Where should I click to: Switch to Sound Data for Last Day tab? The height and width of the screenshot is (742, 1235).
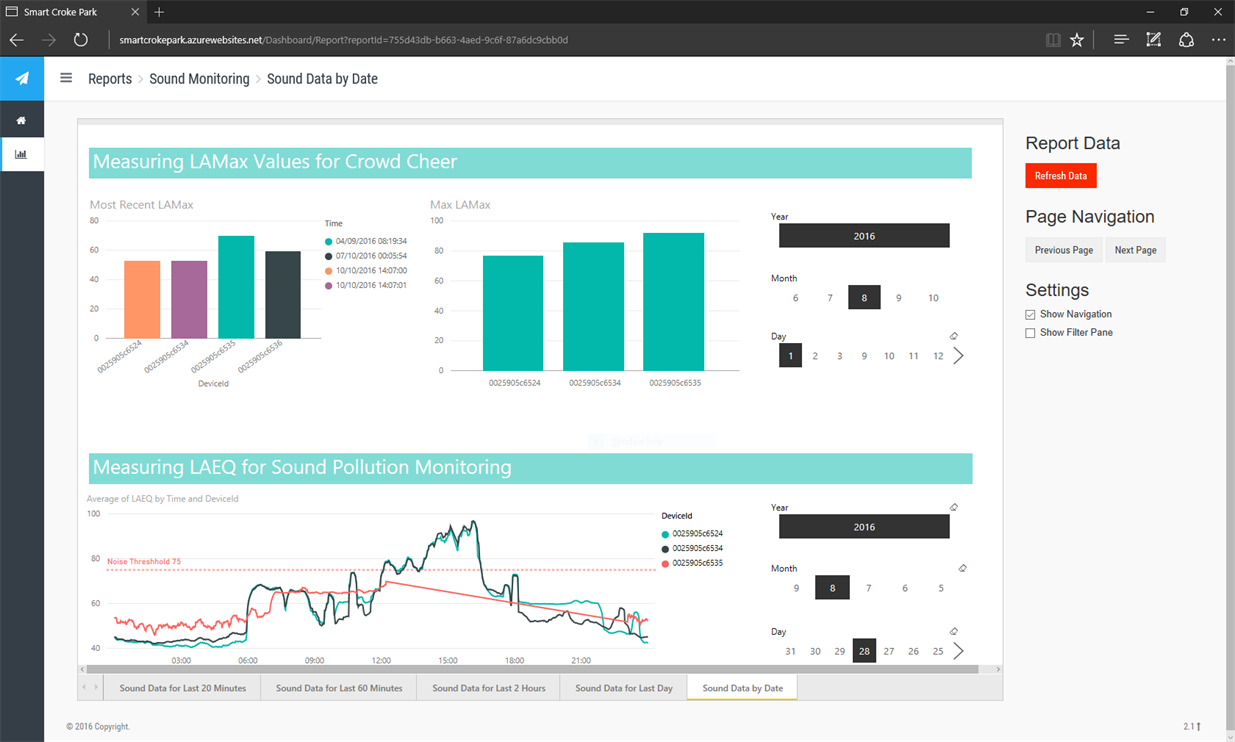coord(624,688)
